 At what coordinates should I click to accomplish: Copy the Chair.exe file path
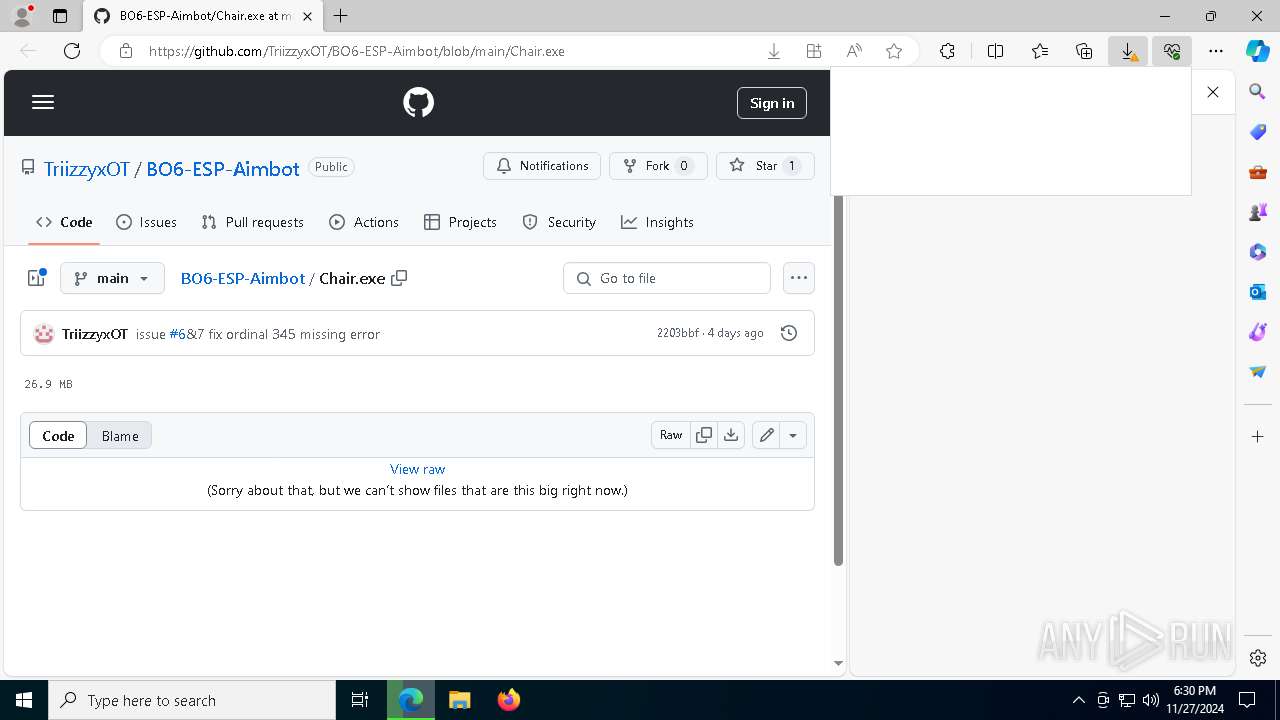(x=399, y=278)
